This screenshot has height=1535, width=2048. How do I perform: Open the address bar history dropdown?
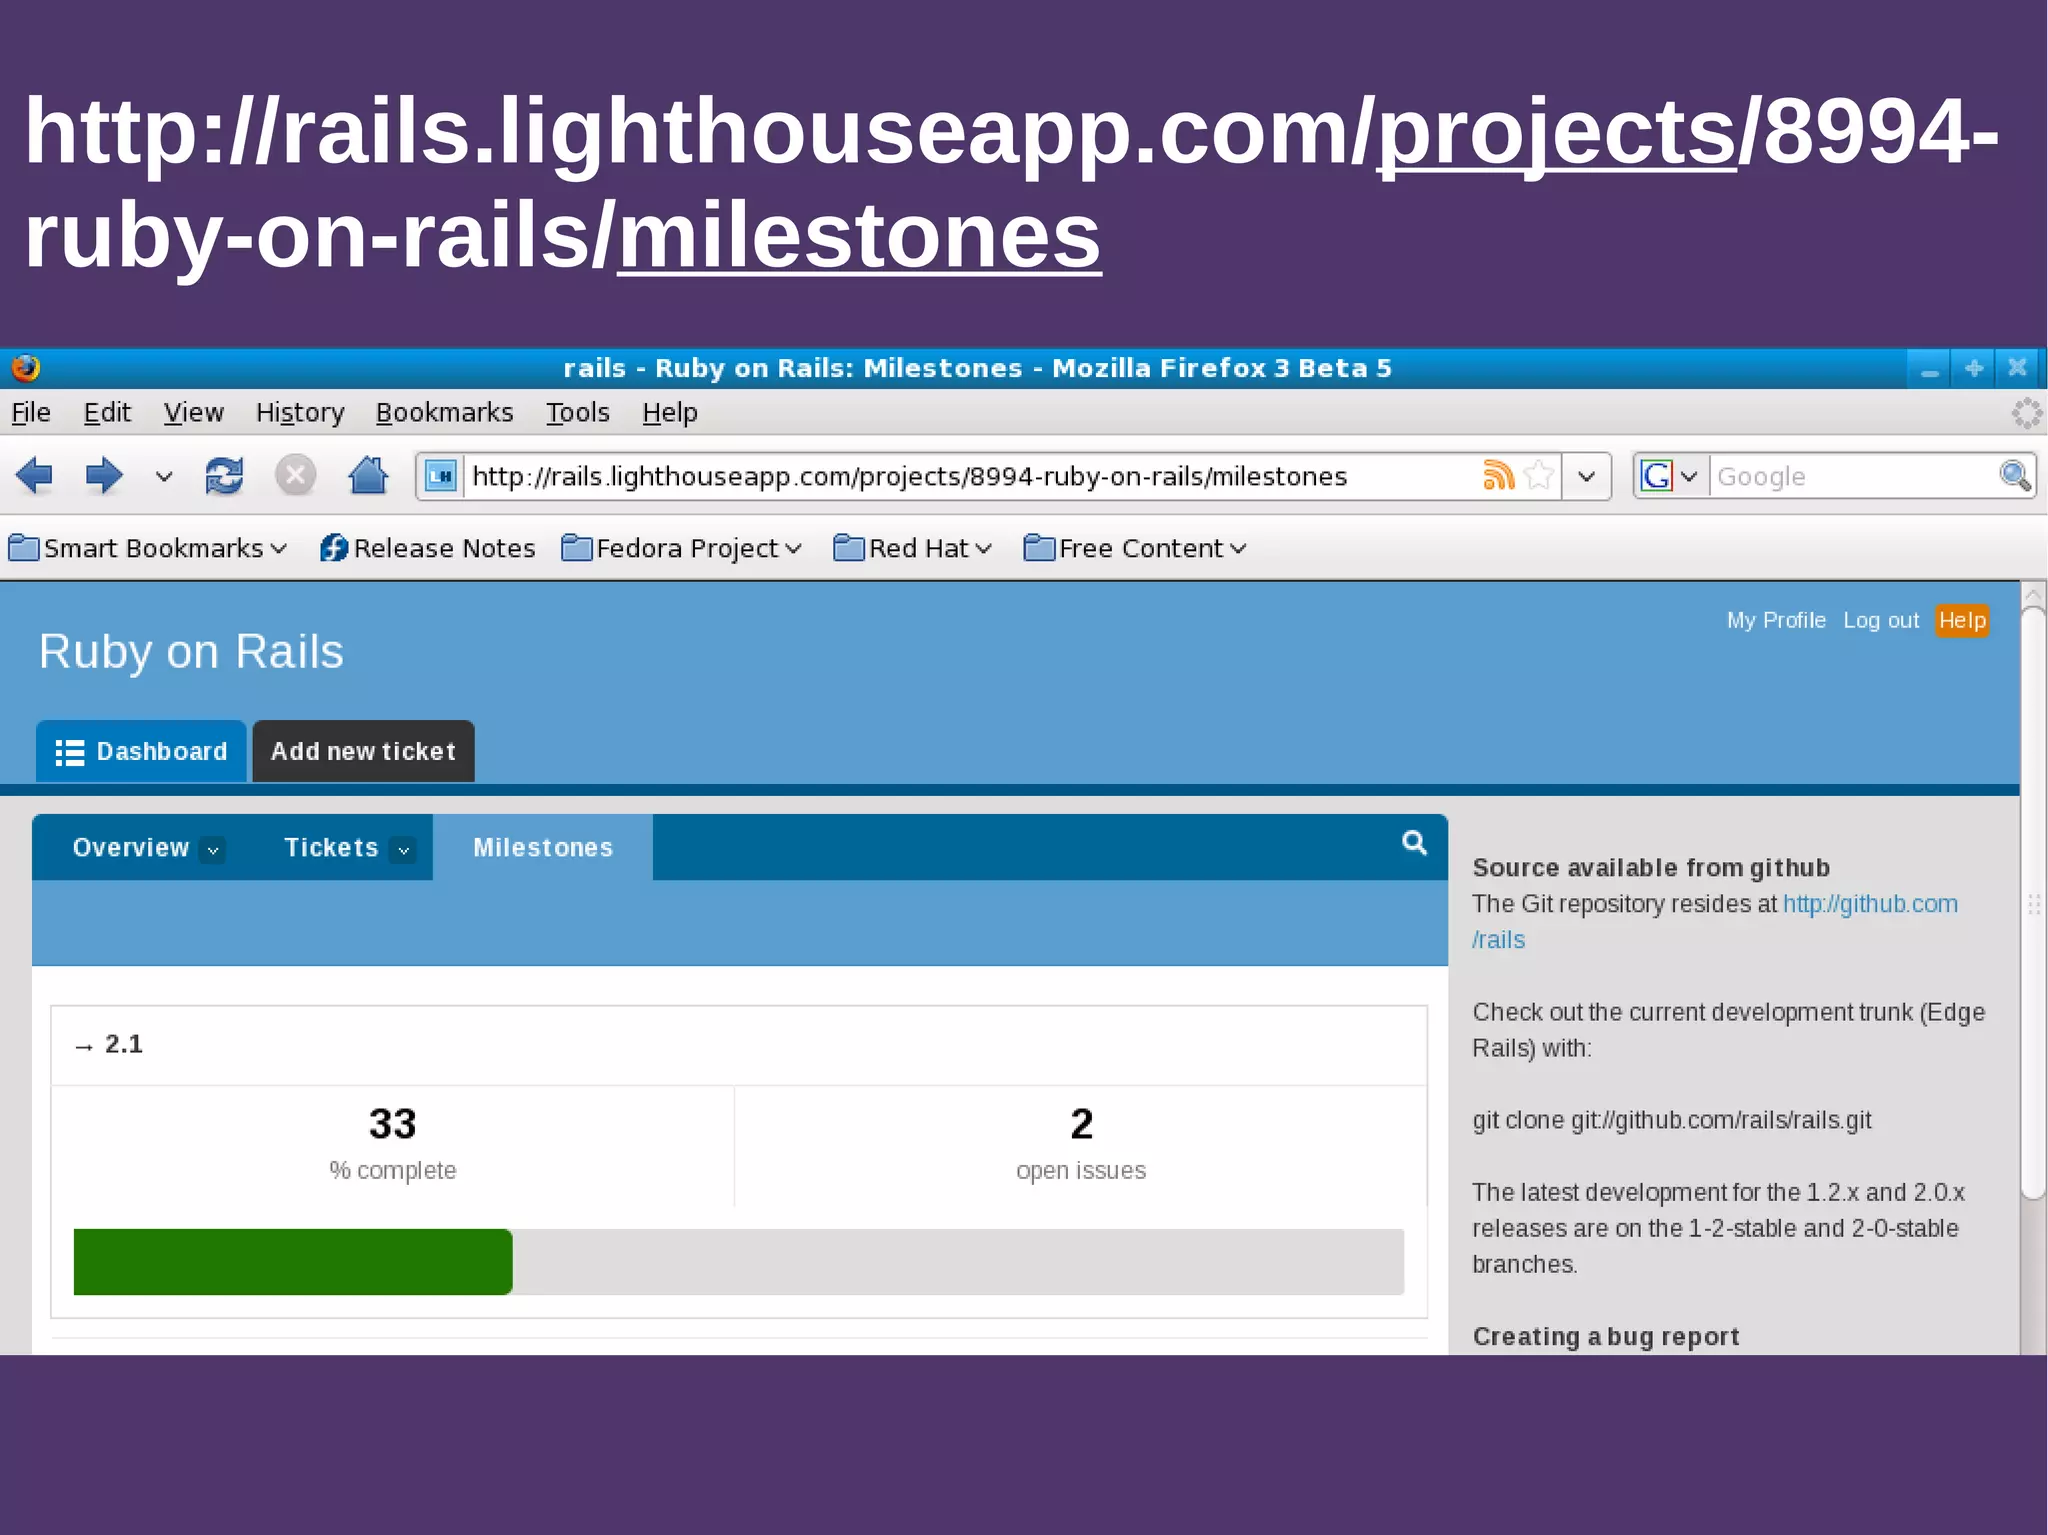[1586, 476]
